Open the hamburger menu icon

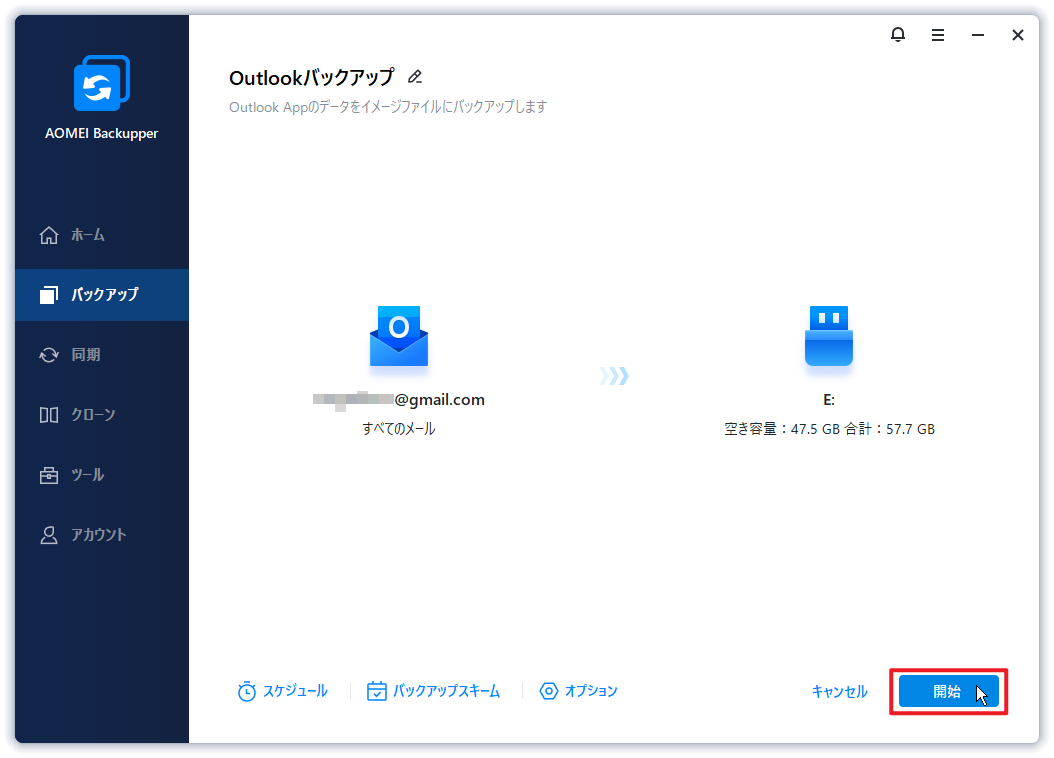tap(938, 35)
